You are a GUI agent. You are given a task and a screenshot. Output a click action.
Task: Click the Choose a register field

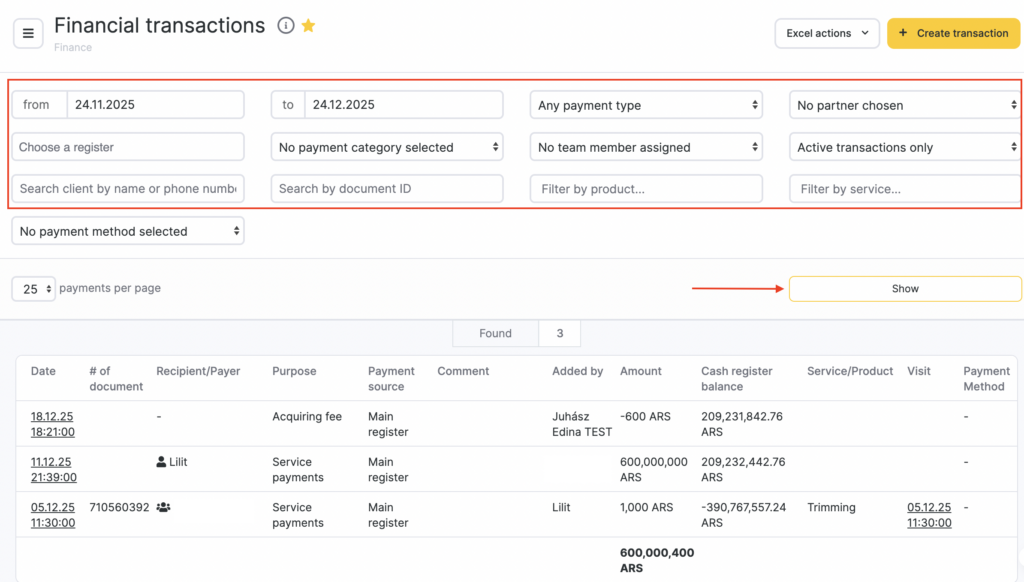128,147
